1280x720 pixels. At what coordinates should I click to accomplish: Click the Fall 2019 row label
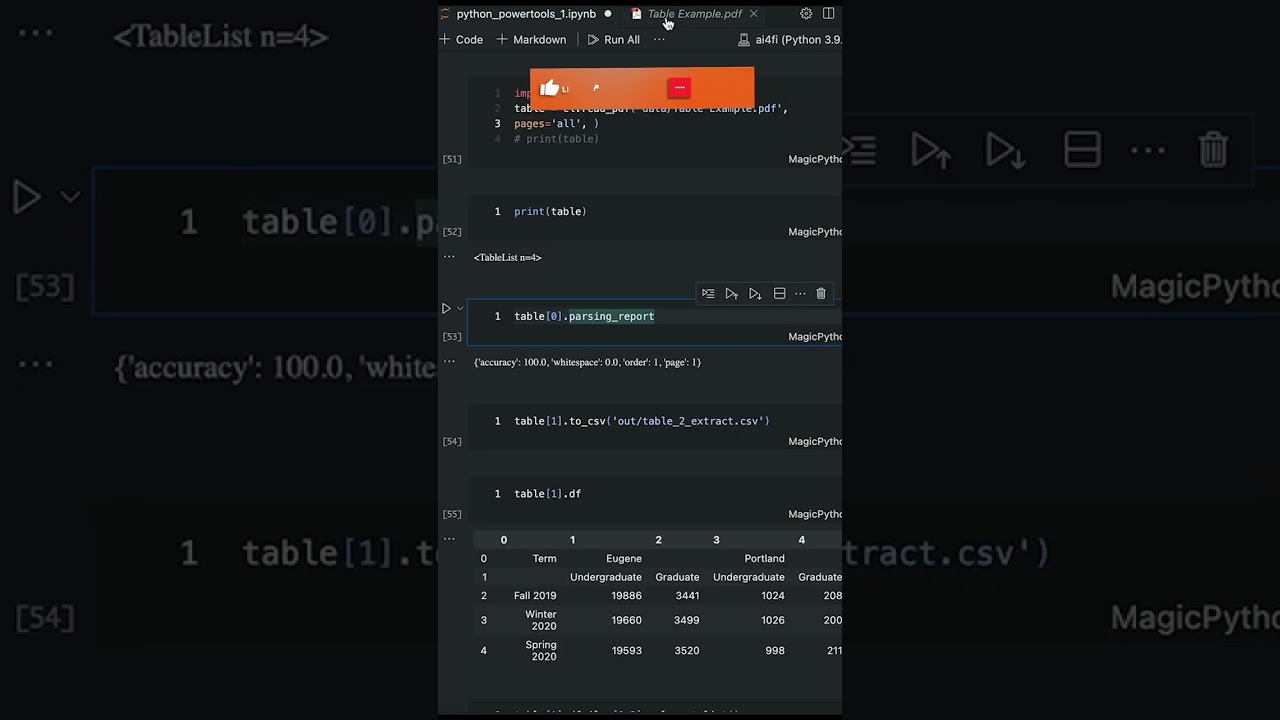535,596
